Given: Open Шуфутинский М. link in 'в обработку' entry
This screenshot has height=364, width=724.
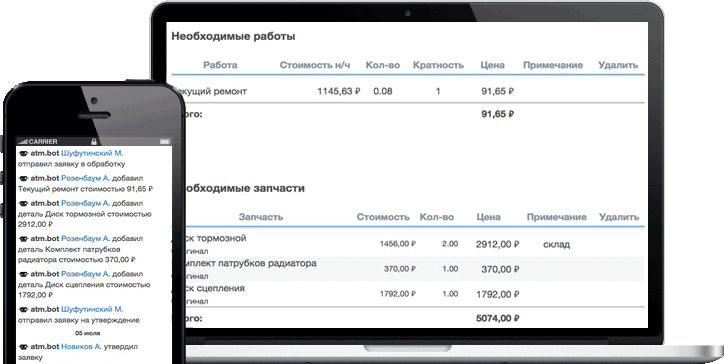Looking at the screenshot, I should point(92,153).
